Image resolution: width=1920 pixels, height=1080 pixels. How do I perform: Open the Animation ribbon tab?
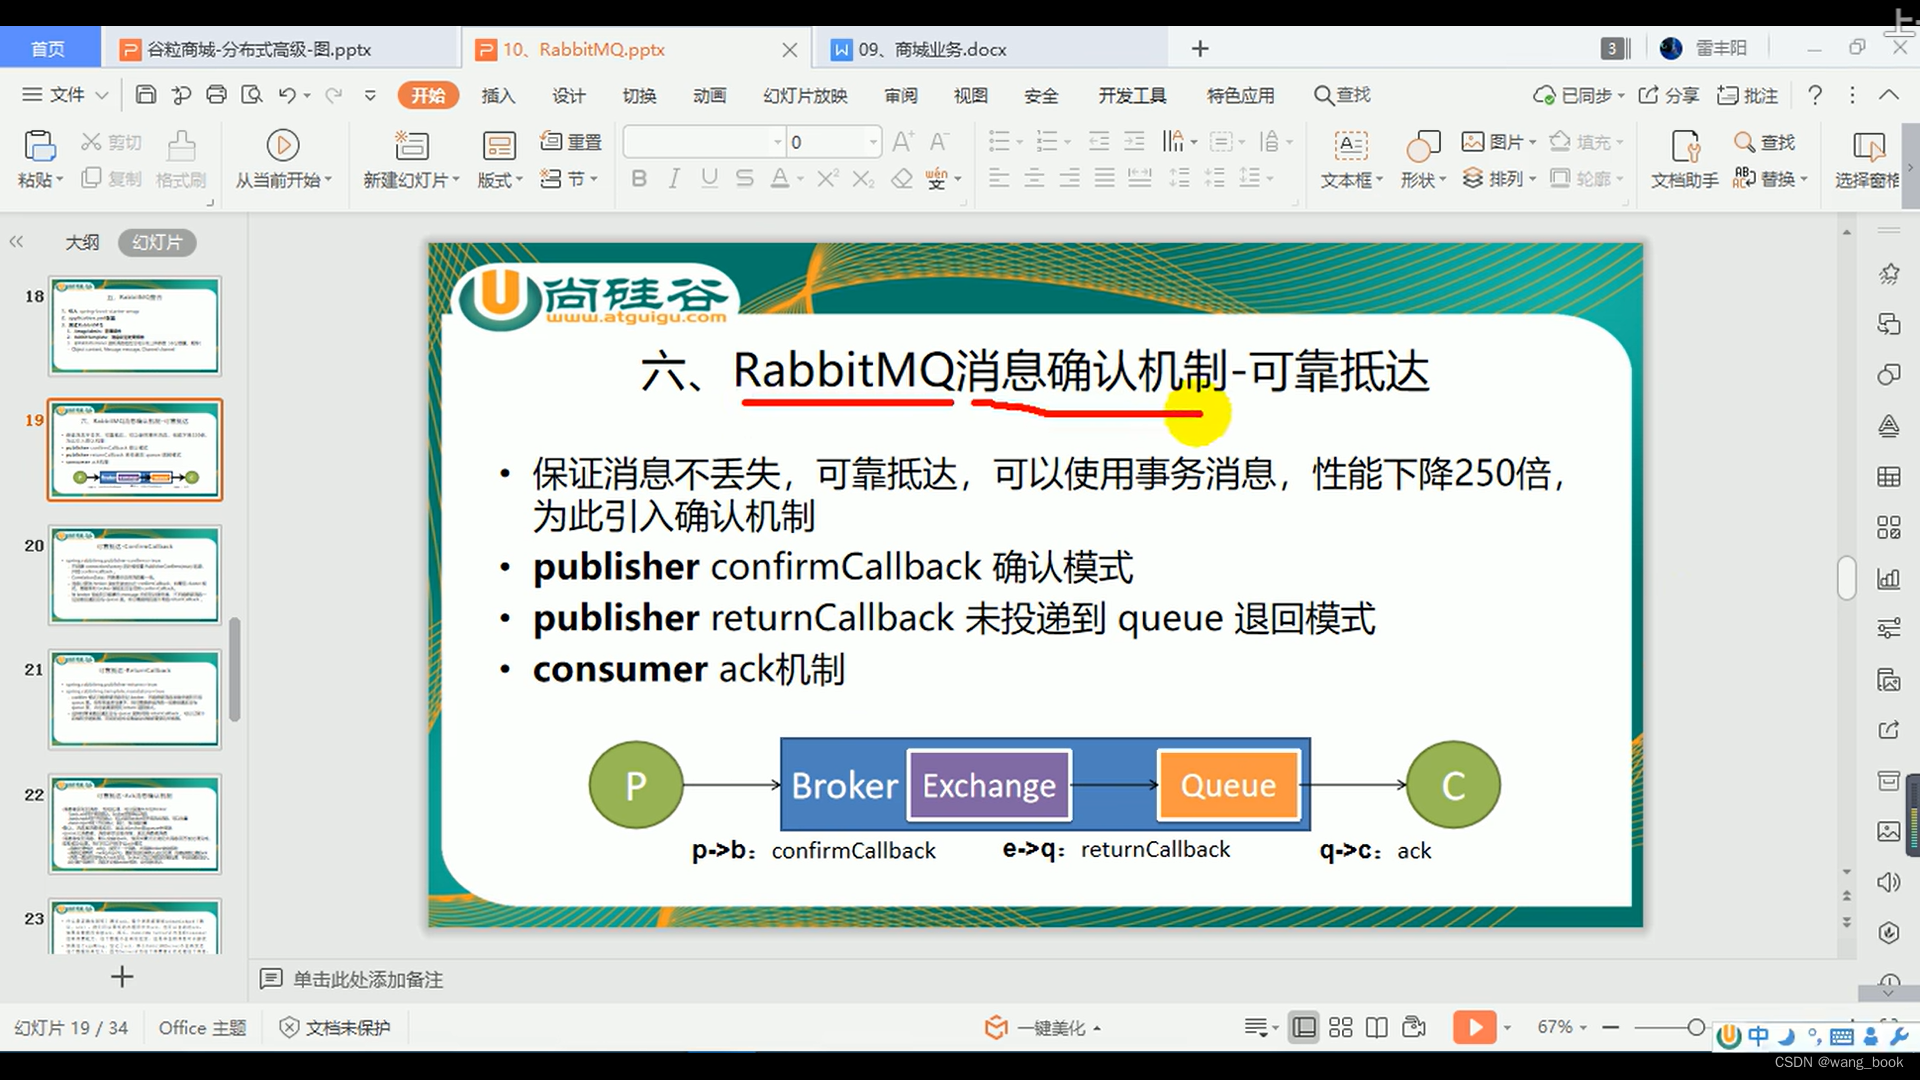pos(710,95)
